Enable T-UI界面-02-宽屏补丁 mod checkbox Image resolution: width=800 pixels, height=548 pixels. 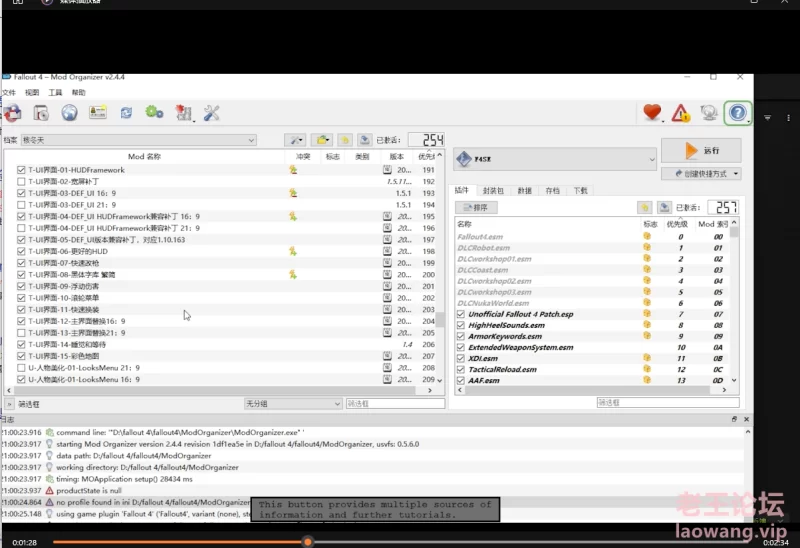click(x=21, y=181)
